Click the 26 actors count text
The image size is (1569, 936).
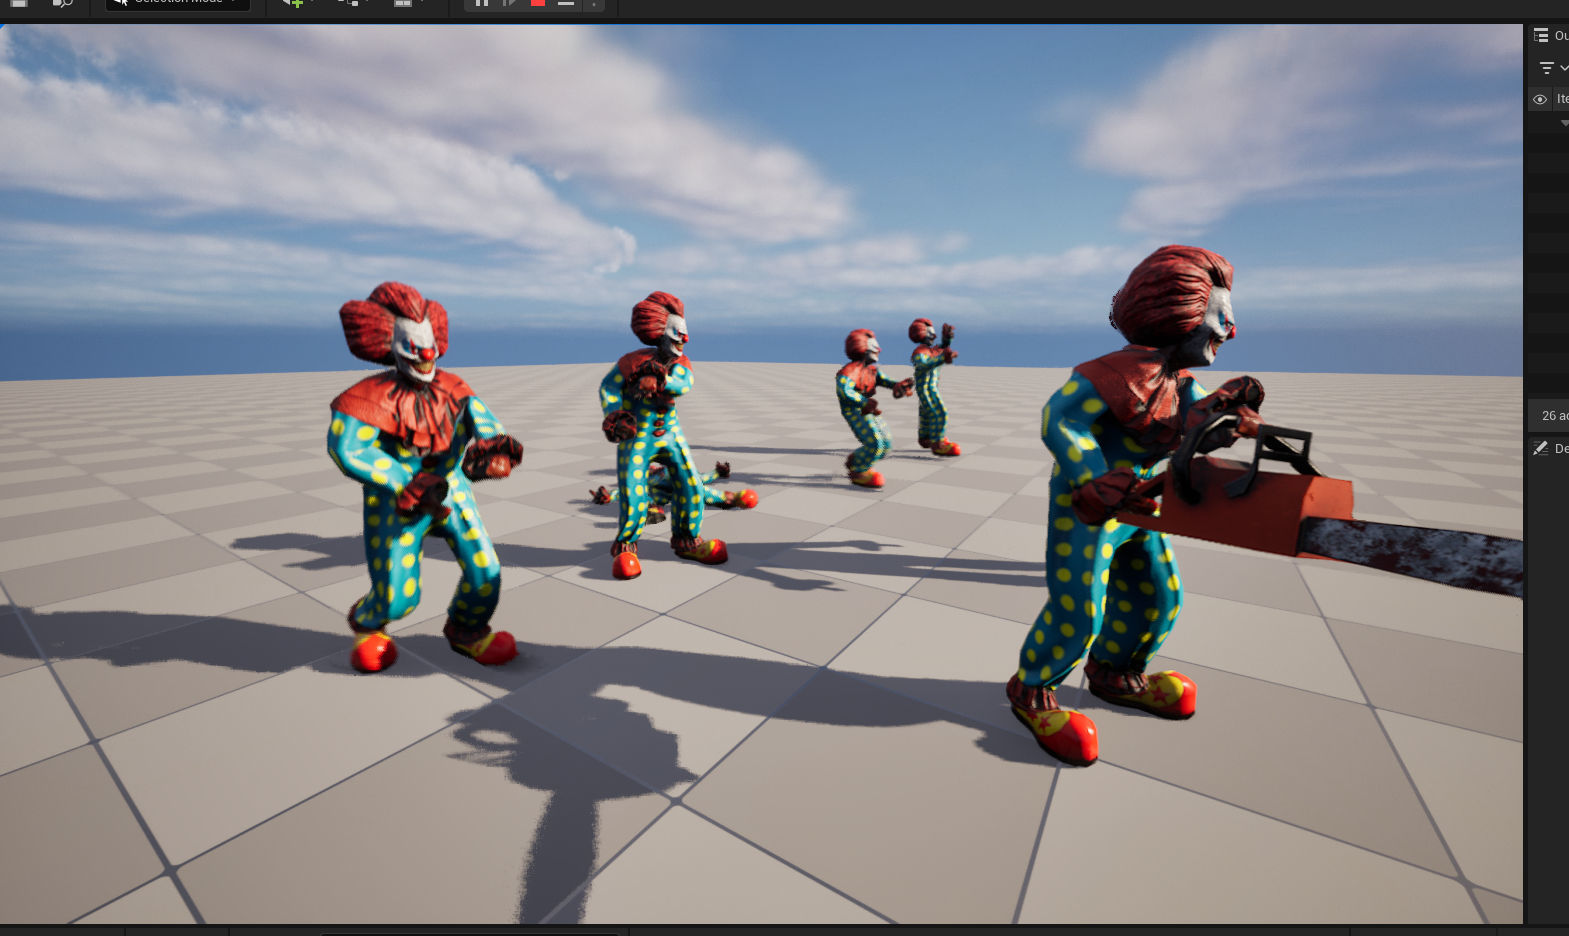[x=1555, y=415]
